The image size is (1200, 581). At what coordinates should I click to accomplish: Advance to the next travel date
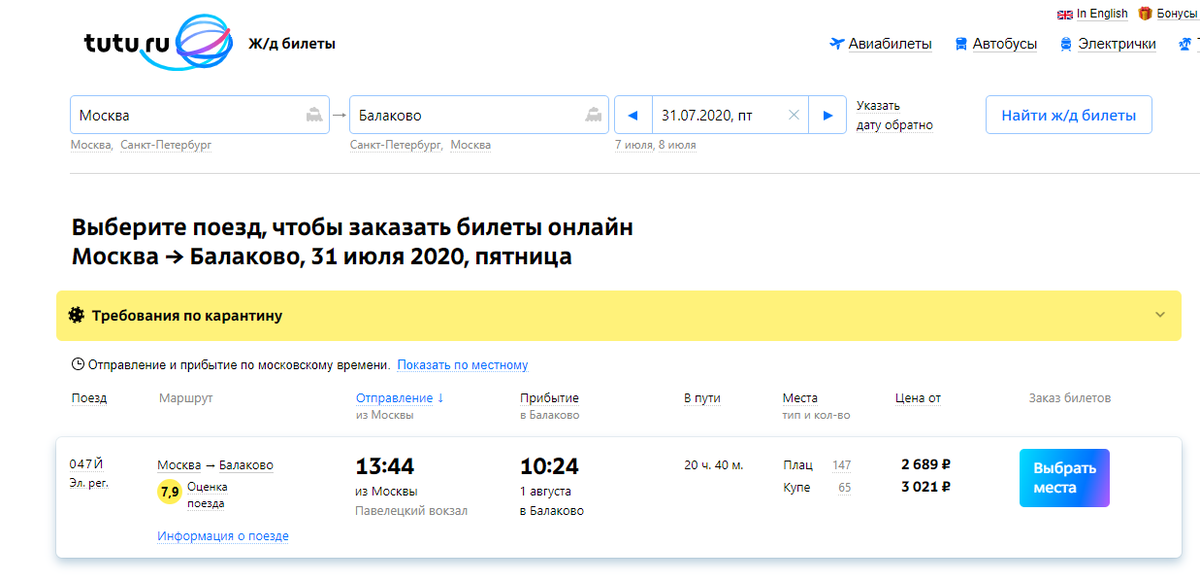pos(828,114)
